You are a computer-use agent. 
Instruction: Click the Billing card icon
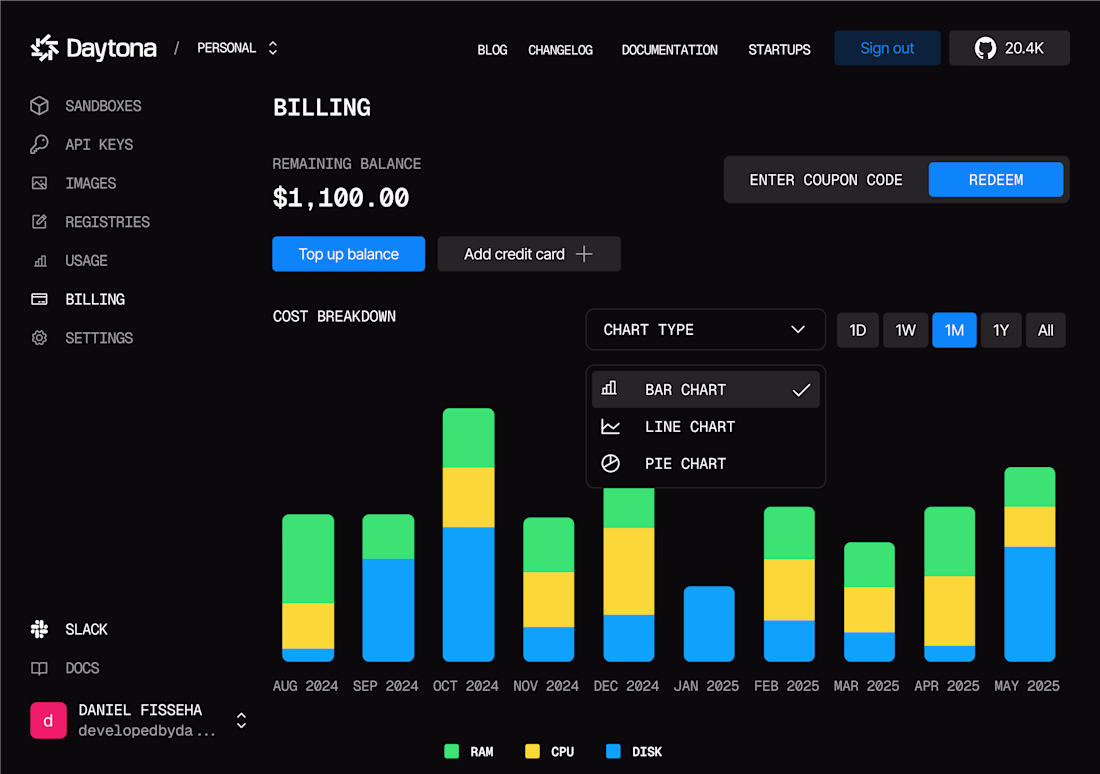39,300
